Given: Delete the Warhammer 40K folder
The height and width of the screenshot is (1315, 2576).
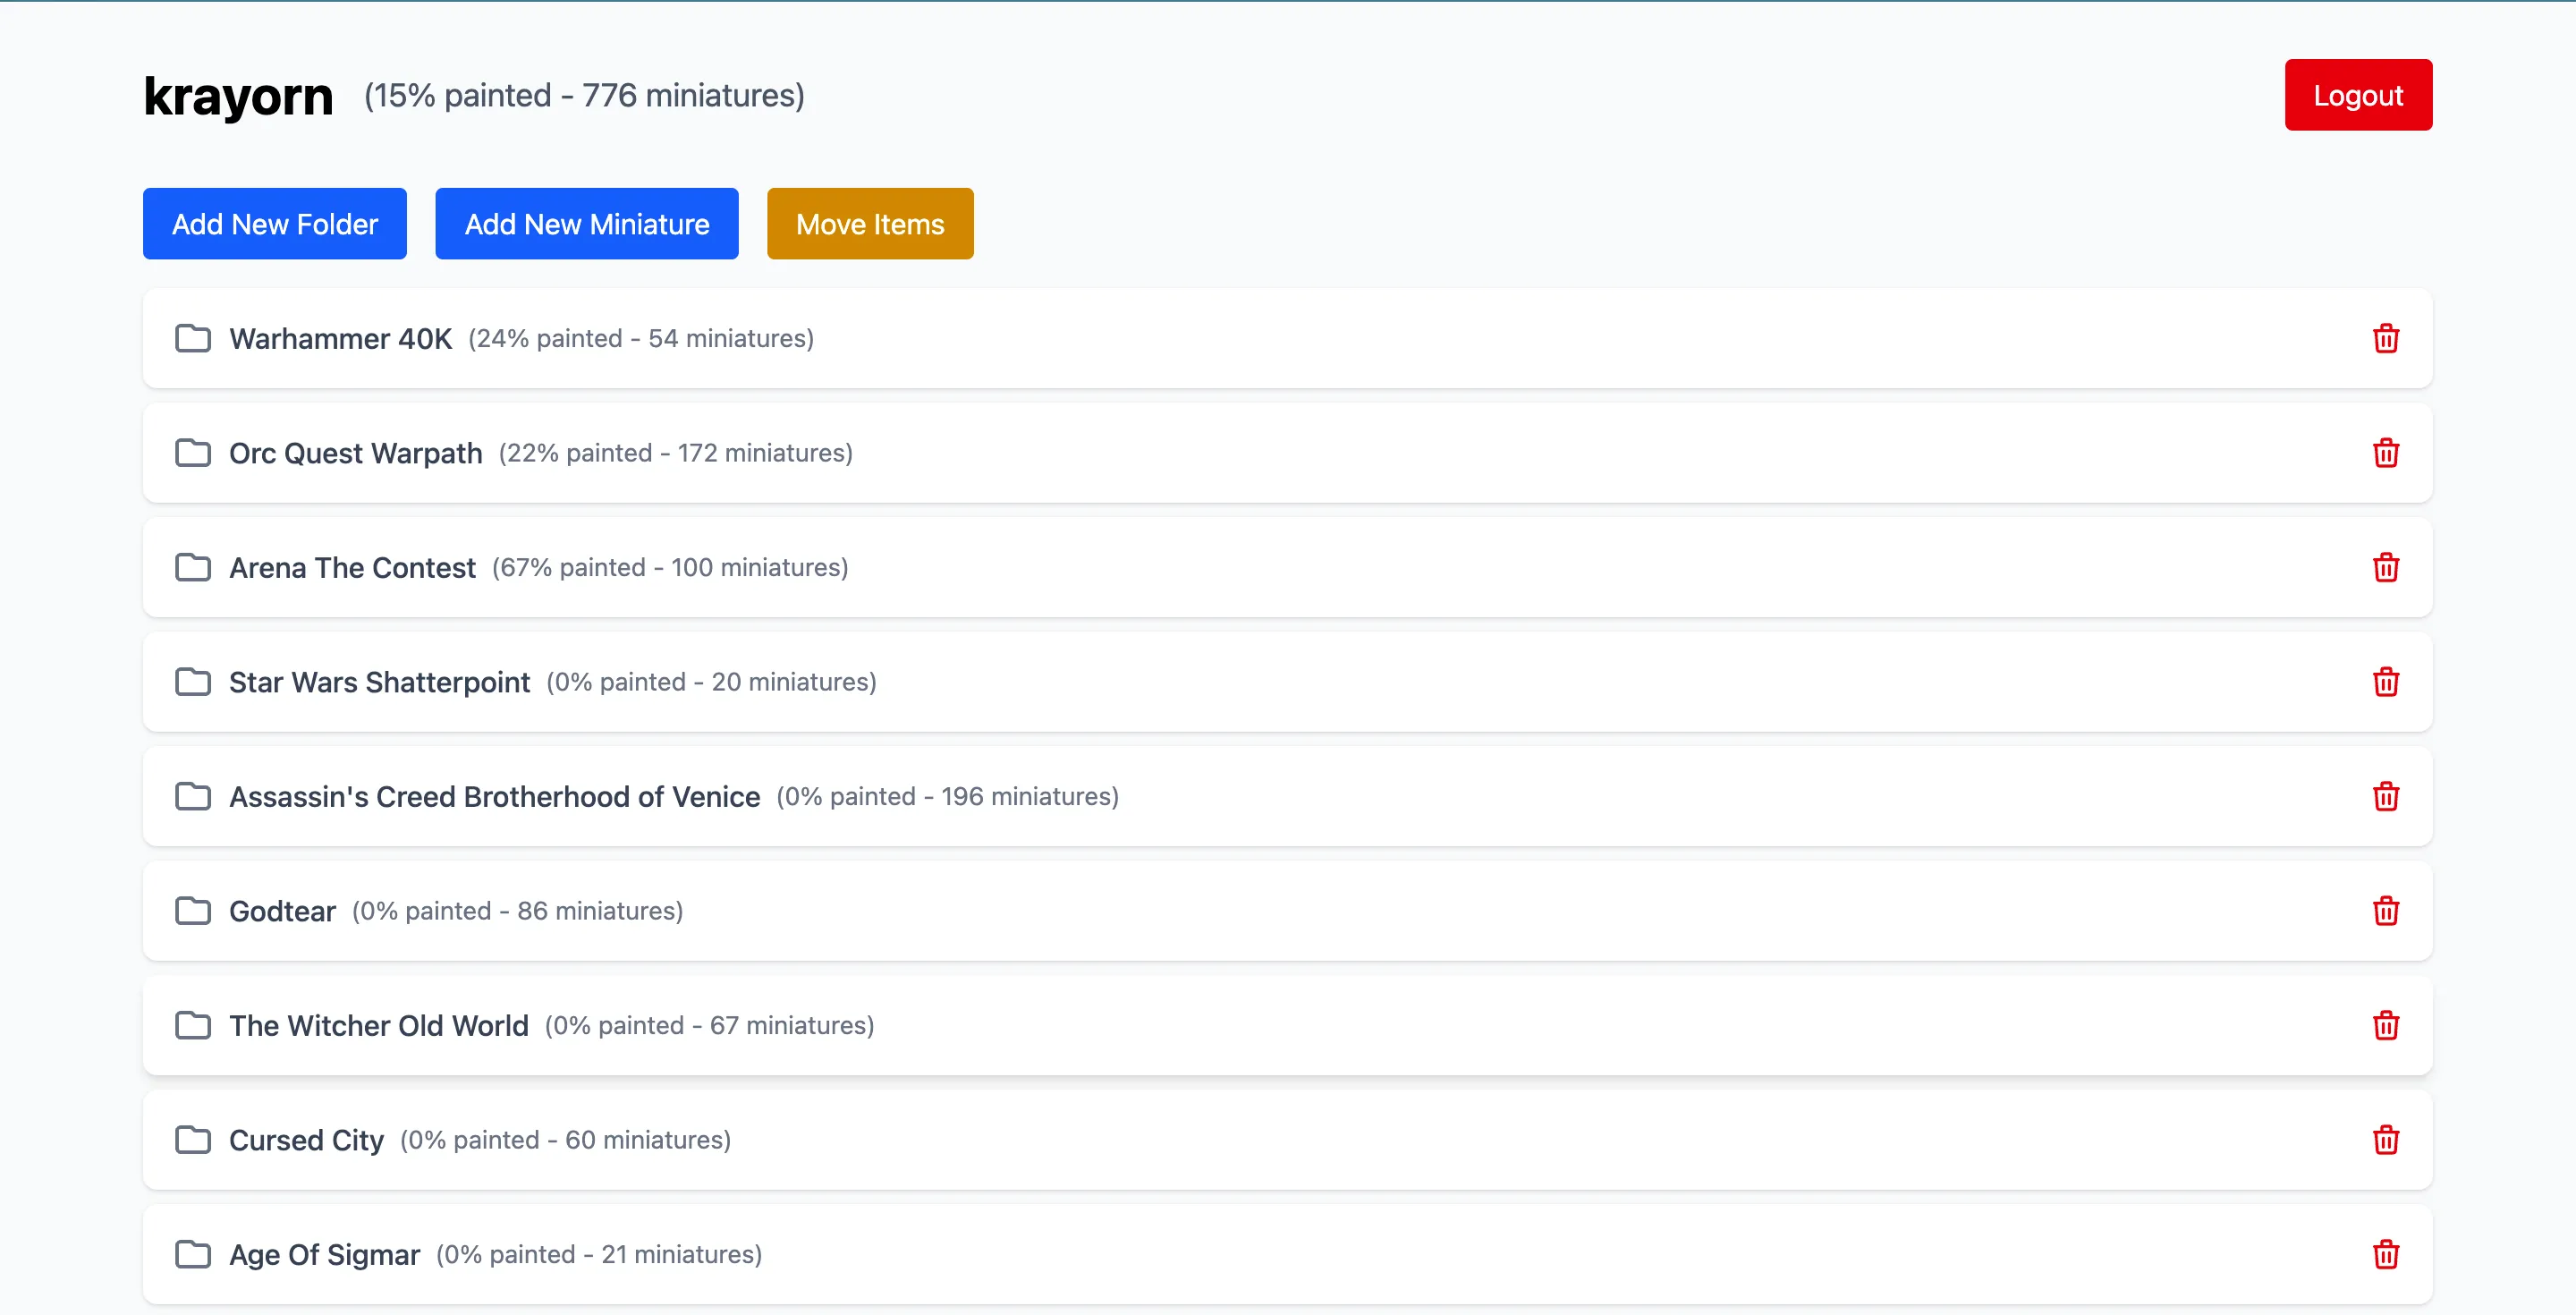Looking at the screenshot, I should point(2385,338).
